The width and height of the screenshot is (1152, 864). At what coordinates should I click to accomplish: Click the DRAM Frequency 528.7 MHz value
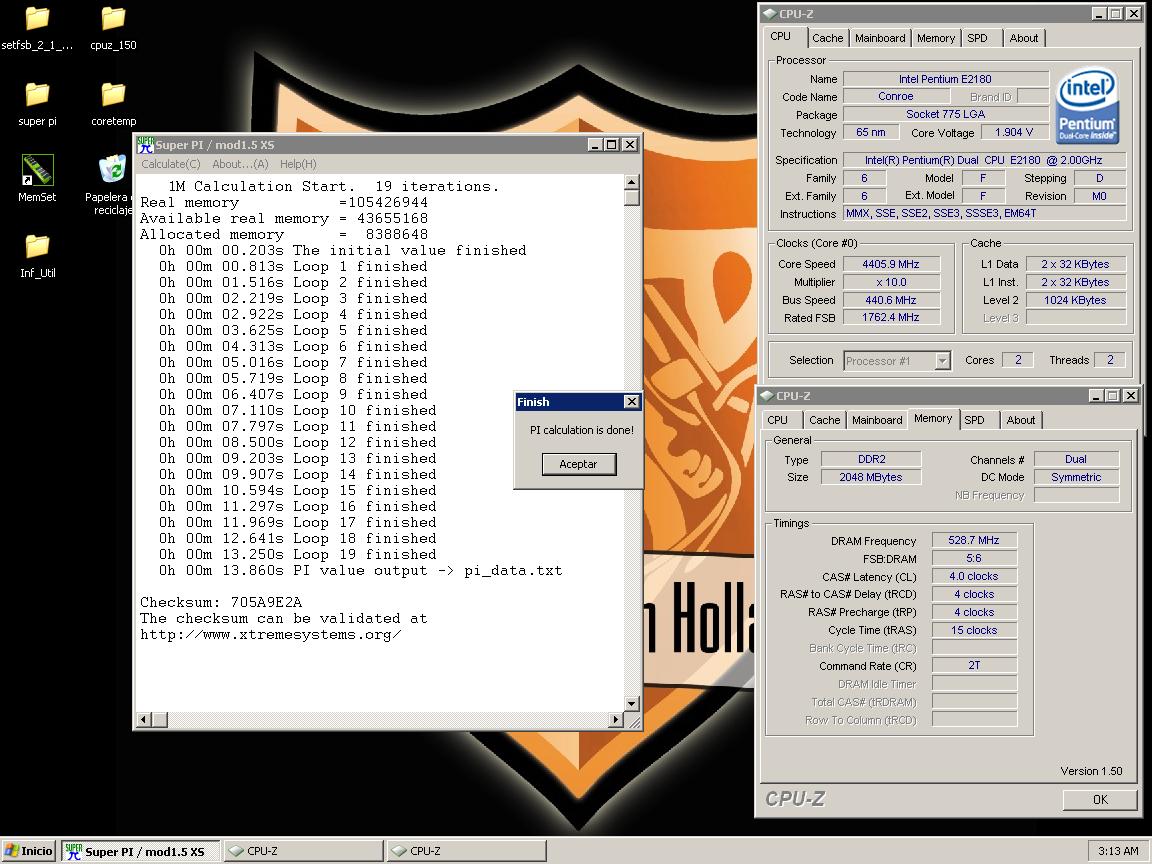click(x=973, y=540)
